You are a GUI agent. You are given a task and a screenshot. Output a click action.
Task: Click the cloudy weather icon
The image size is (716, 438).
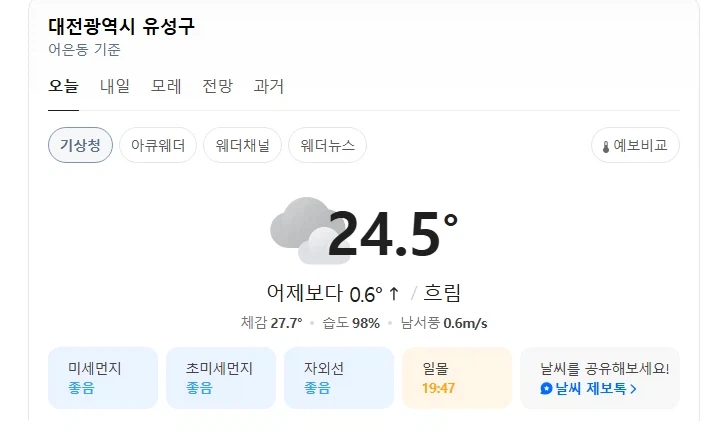click(308, 231)
